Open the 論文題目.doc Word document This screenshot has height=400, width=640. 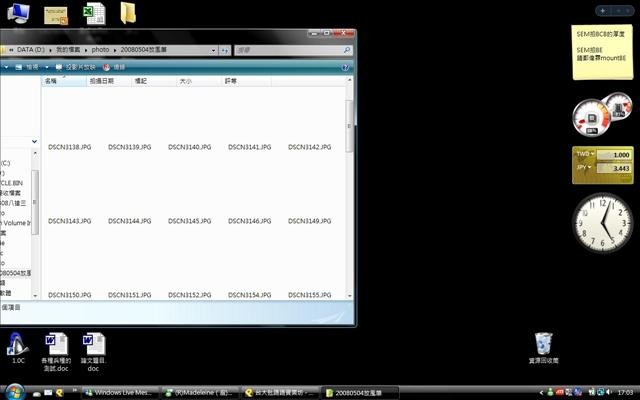coord(93,352)
